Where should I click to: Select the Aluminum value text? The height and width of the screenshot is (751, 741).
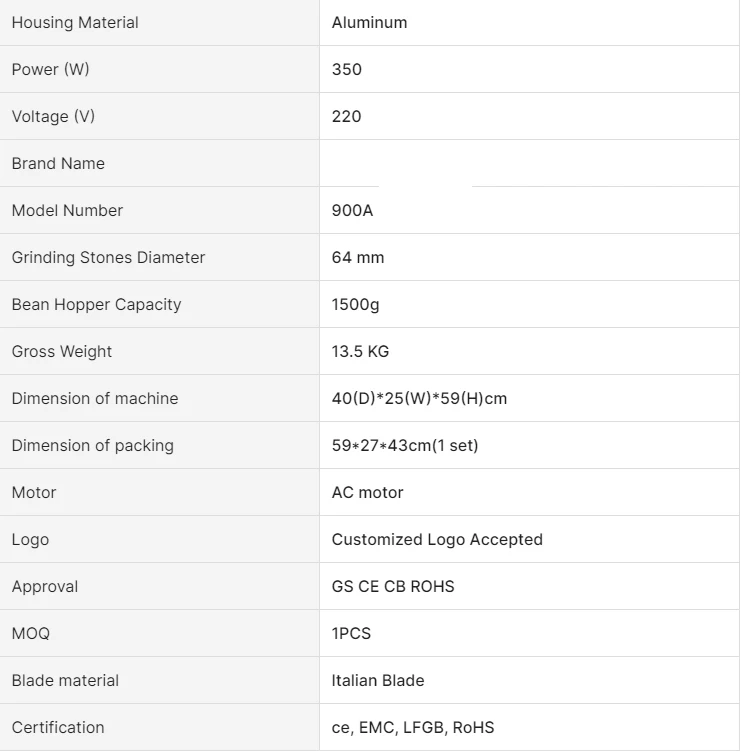369,22
